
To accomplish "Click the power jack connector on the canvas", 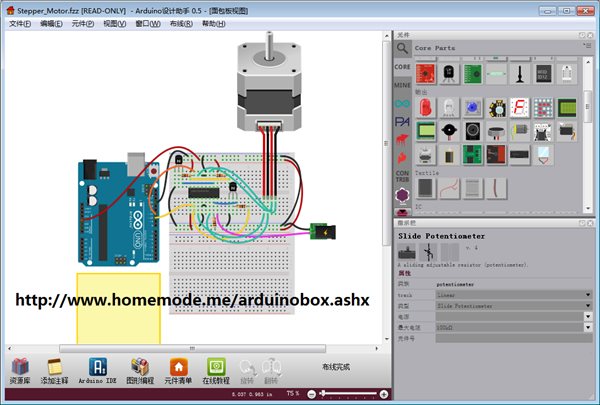I will (323, 232).
